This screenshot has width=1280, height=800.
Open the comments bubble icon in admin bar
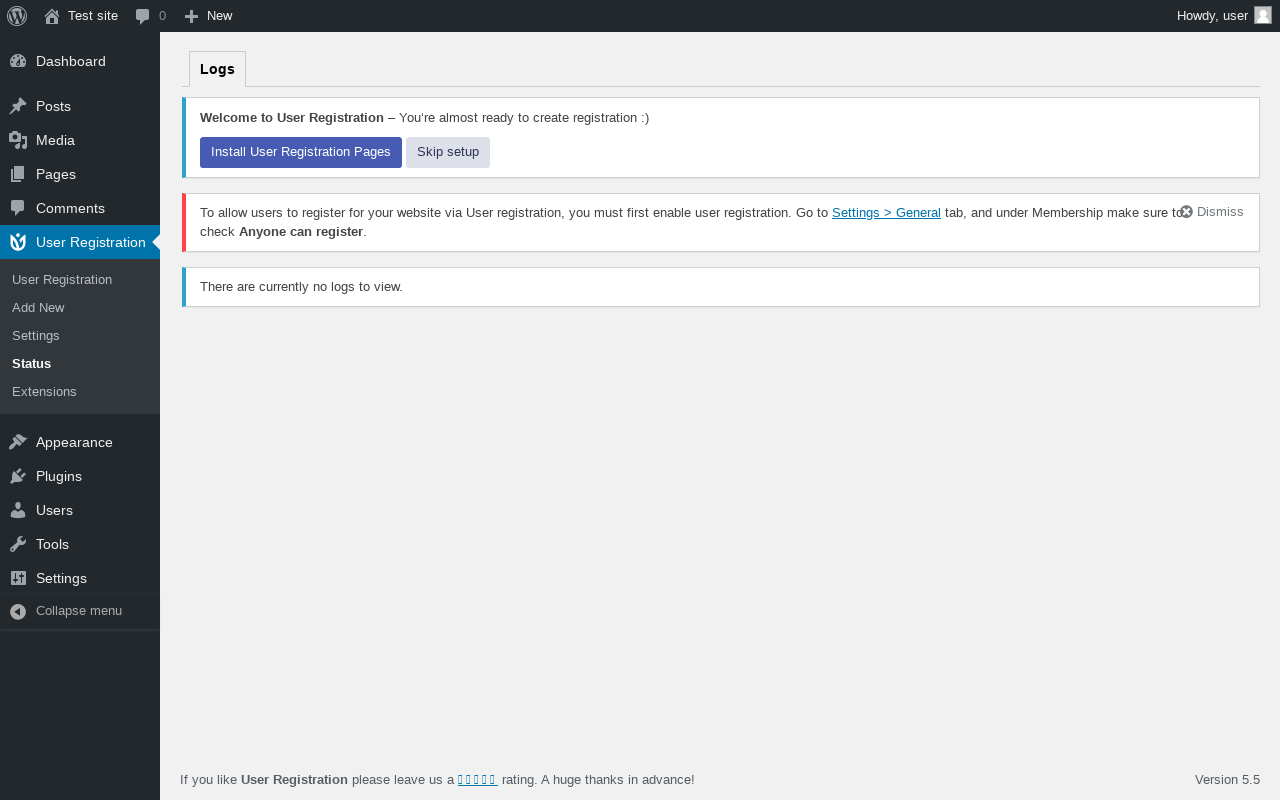143,16
